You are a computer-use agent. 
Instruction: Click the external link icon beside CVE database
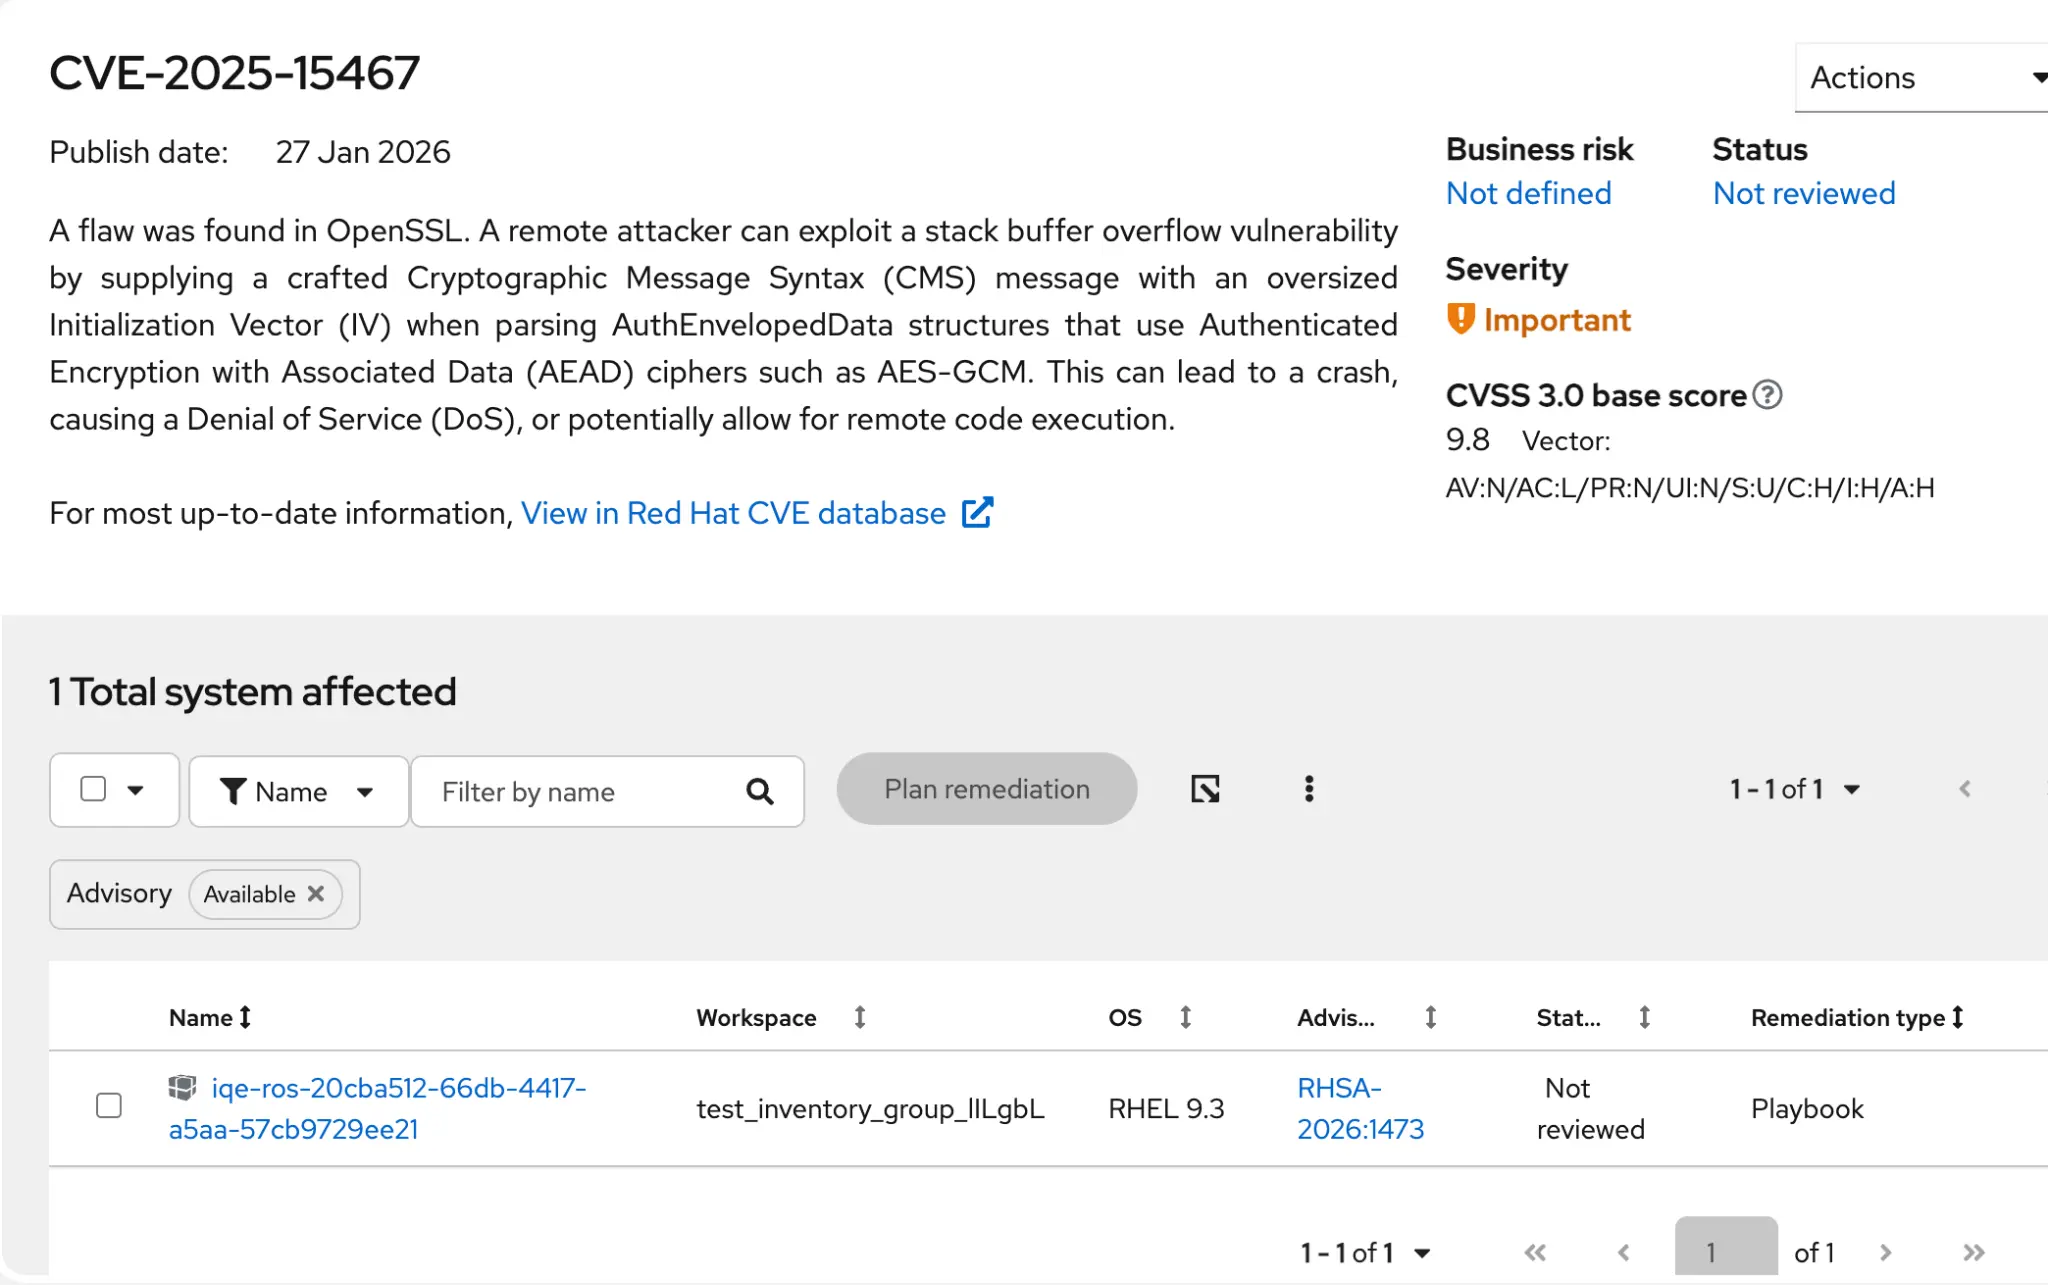point(977,513)
